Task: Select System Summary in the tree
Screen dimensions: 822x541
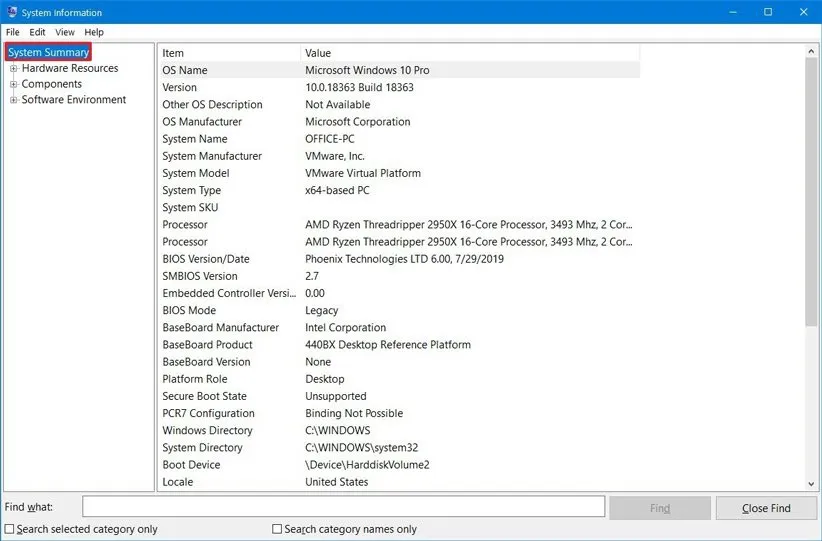Action: [49, 52]
